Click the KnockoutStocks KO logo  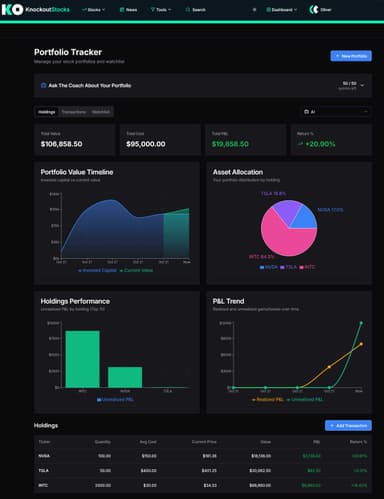click(x=12, y=10)
